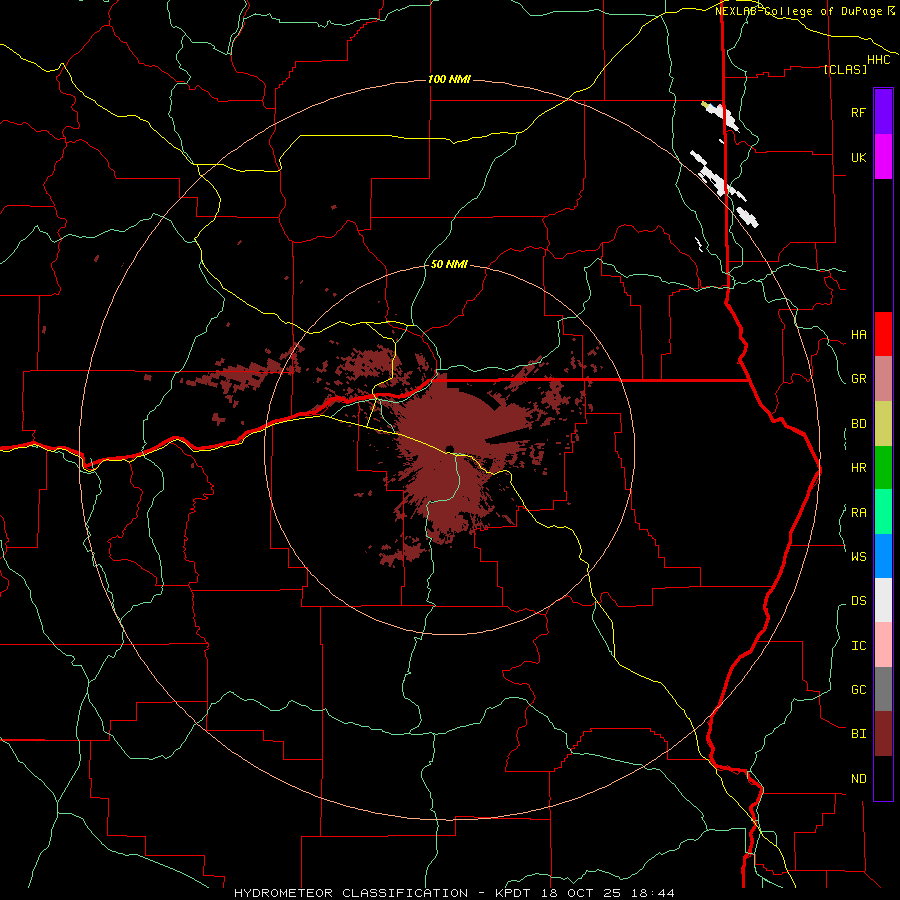900x900 pixels.
Task: Click the GR legend color swatch
Action: (x=883, y=379)
